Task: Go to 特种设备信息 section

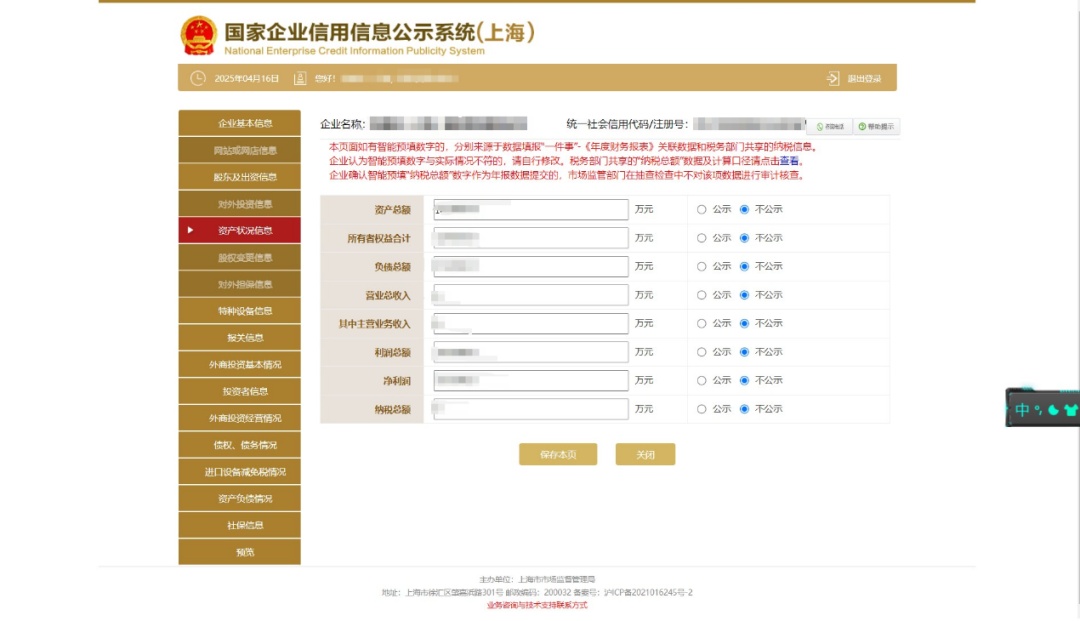Action: (x=239, y=310)
